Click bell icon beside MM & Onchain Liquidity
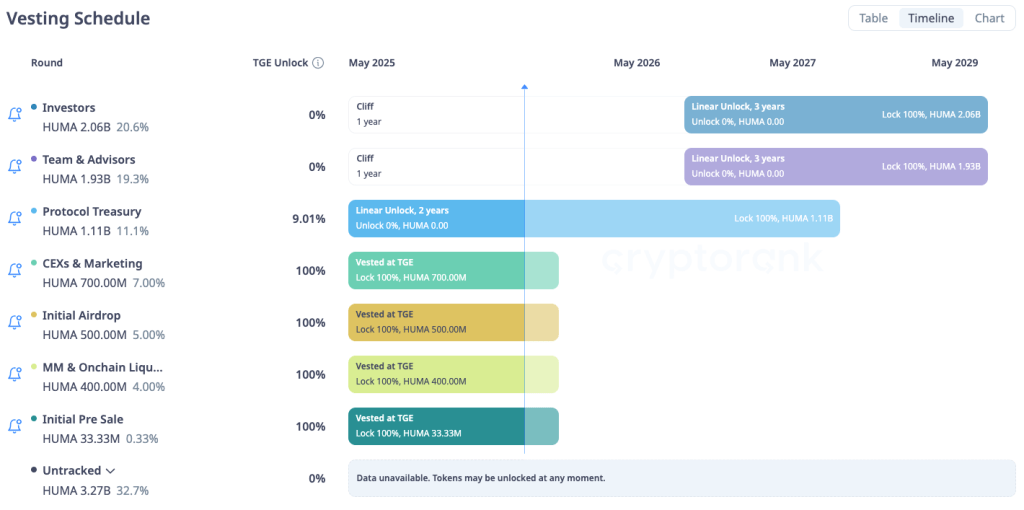The image size is (1024, 510). (x=15, y=375)
